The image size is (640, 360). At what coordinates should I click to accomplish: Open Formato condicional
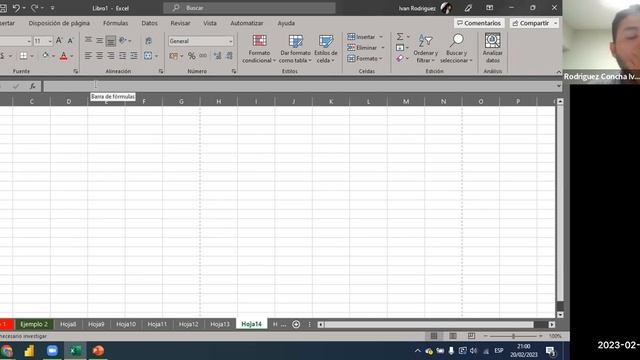coord(259,49)
